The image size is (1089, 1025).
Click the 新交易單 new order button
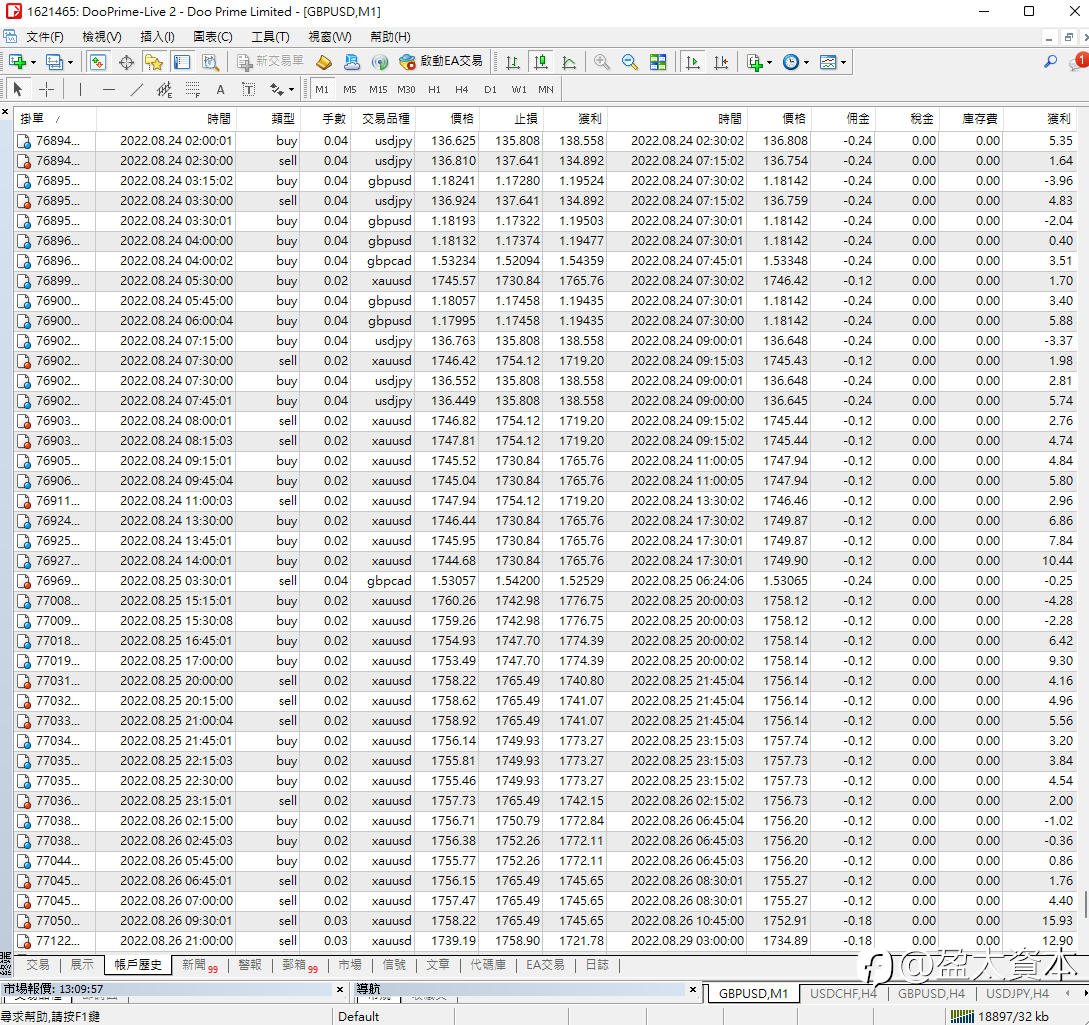click(270, 62)
